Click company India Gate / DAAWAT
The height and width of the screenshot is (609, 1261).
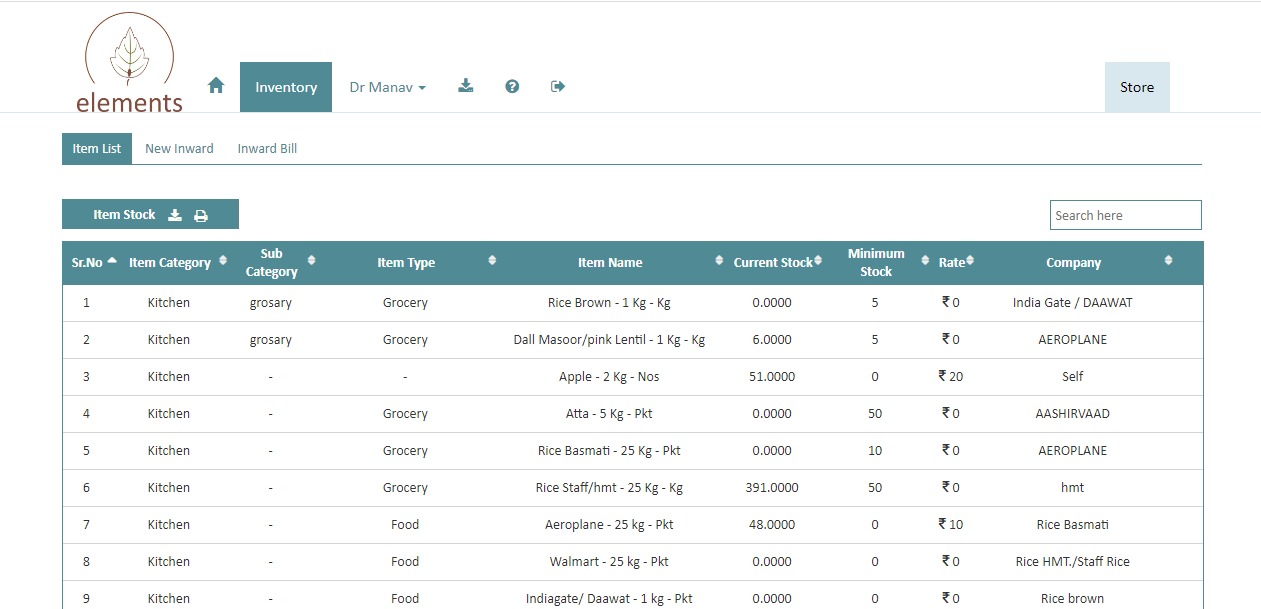(1073, 303)
